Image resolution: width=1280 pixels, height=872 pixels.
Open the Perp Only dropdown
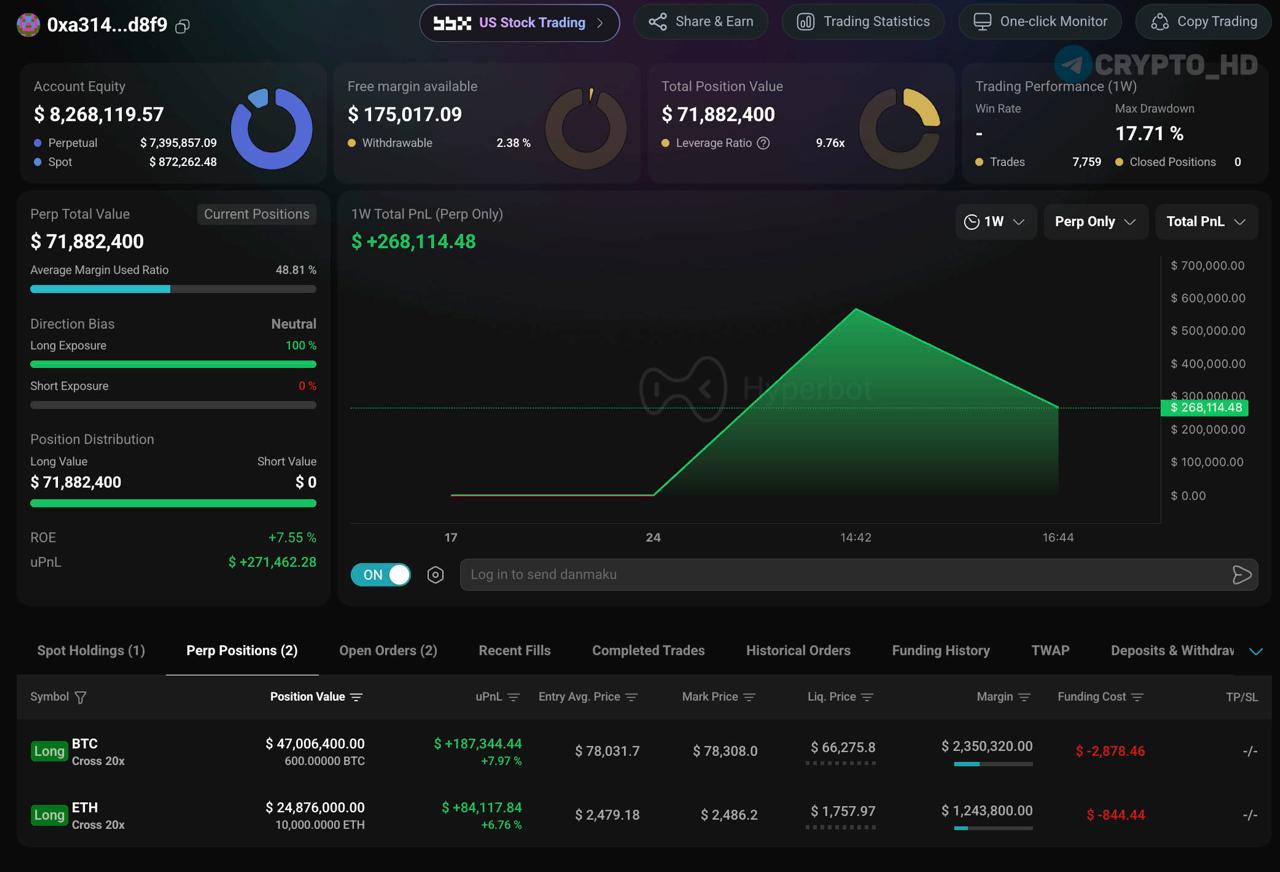(1095, 222)
